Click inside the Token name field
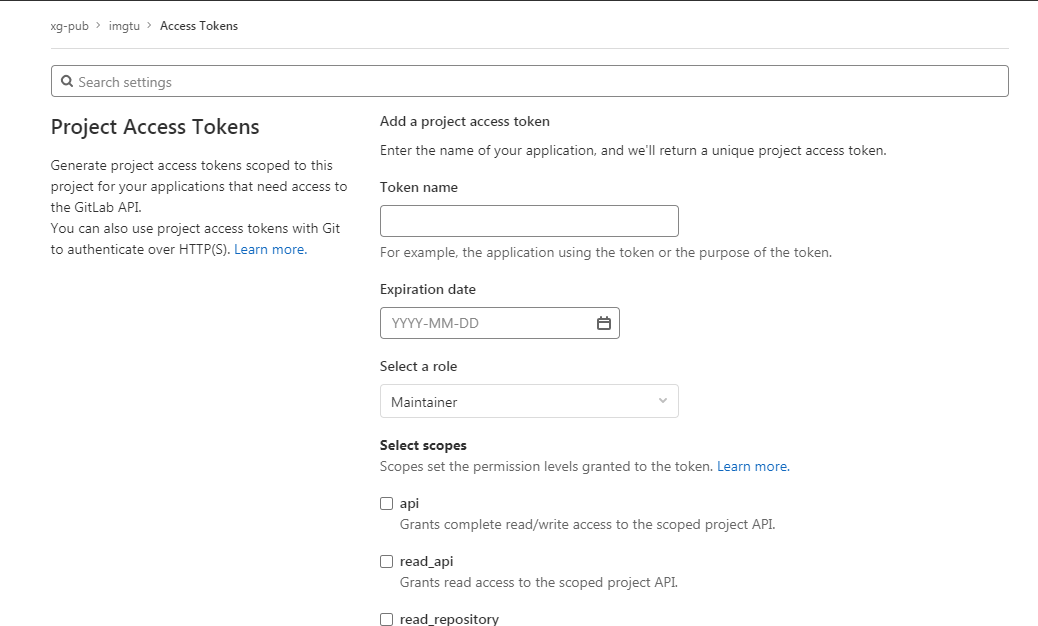This screenshot has height=626, width=1038. click(529, 220)
